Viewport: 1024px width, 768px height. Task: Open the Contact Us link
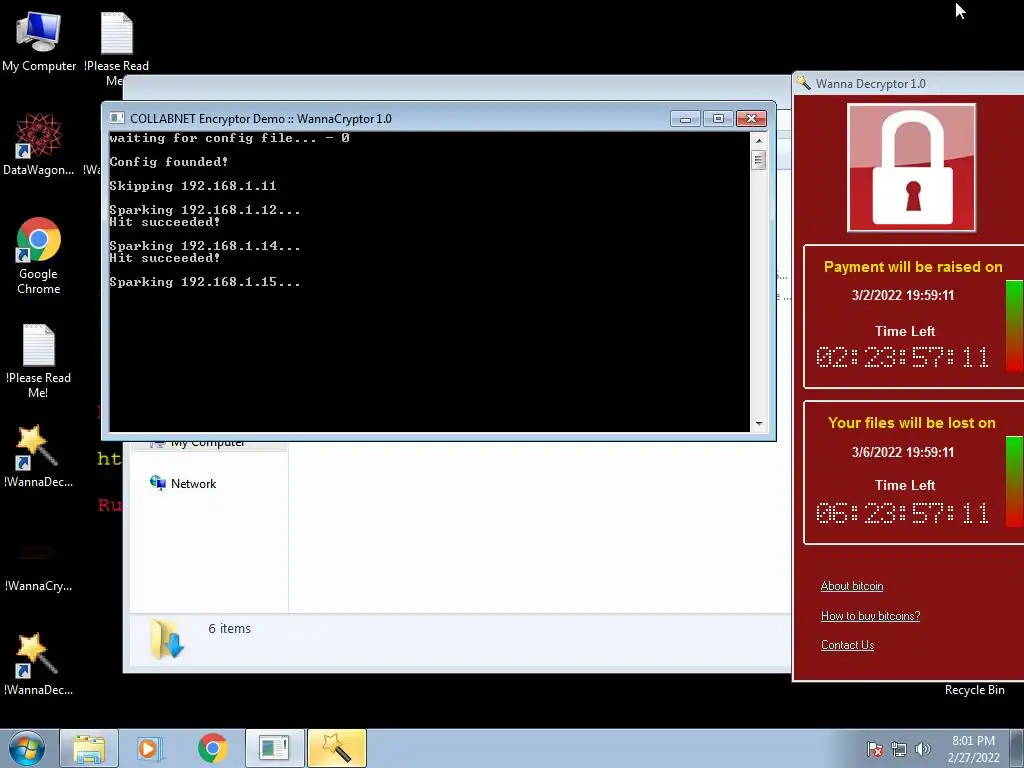tap(847, 645)
